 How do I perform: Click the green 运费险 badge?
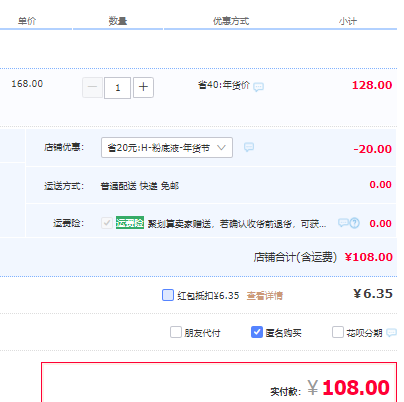[130, 222]
